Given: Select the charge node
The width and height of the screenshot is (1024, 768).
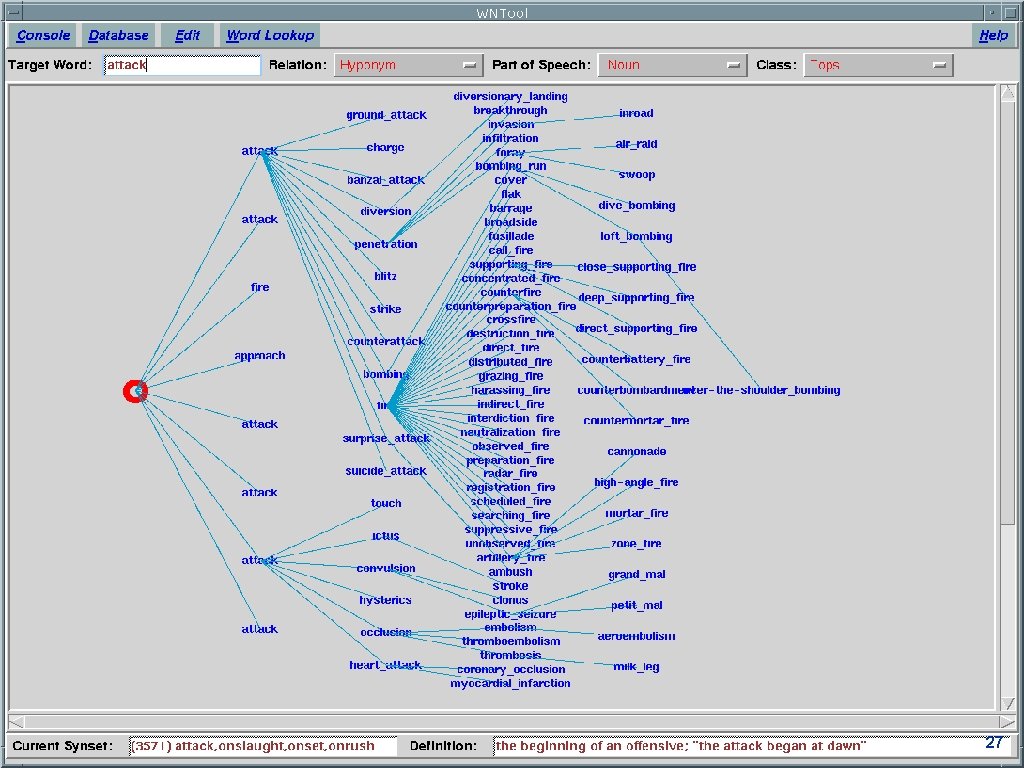Looking at the screenshot, I should click(385, 148).
